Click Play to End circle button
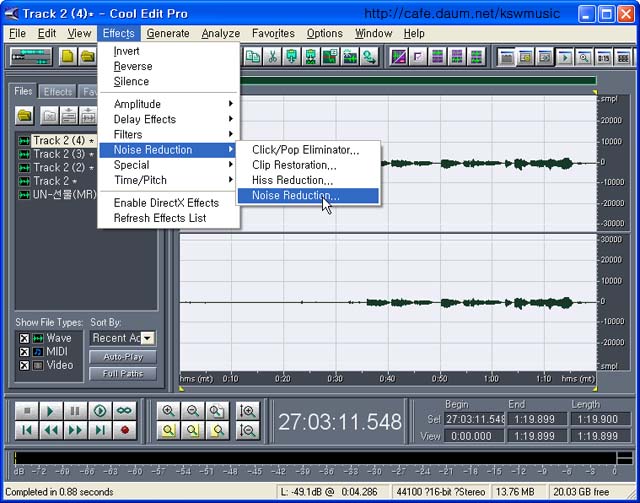Screen dimensions: 640x503 click(x=100, y=411)
